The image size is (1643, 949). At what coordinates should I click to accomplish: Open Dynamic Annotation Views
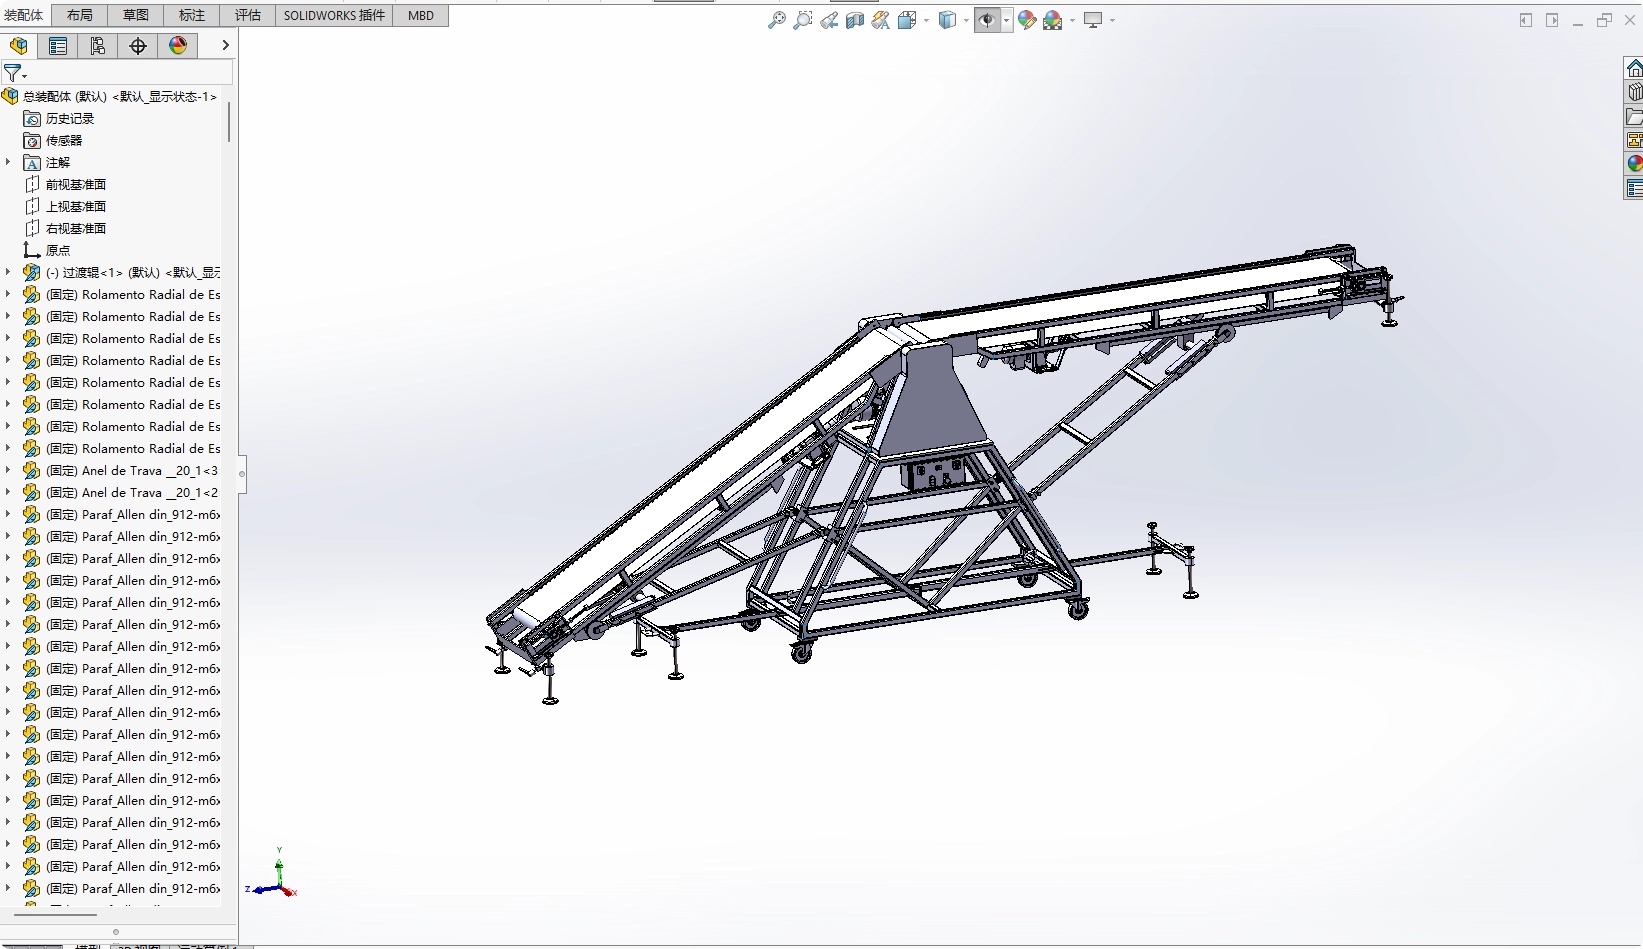pos(881,20)
